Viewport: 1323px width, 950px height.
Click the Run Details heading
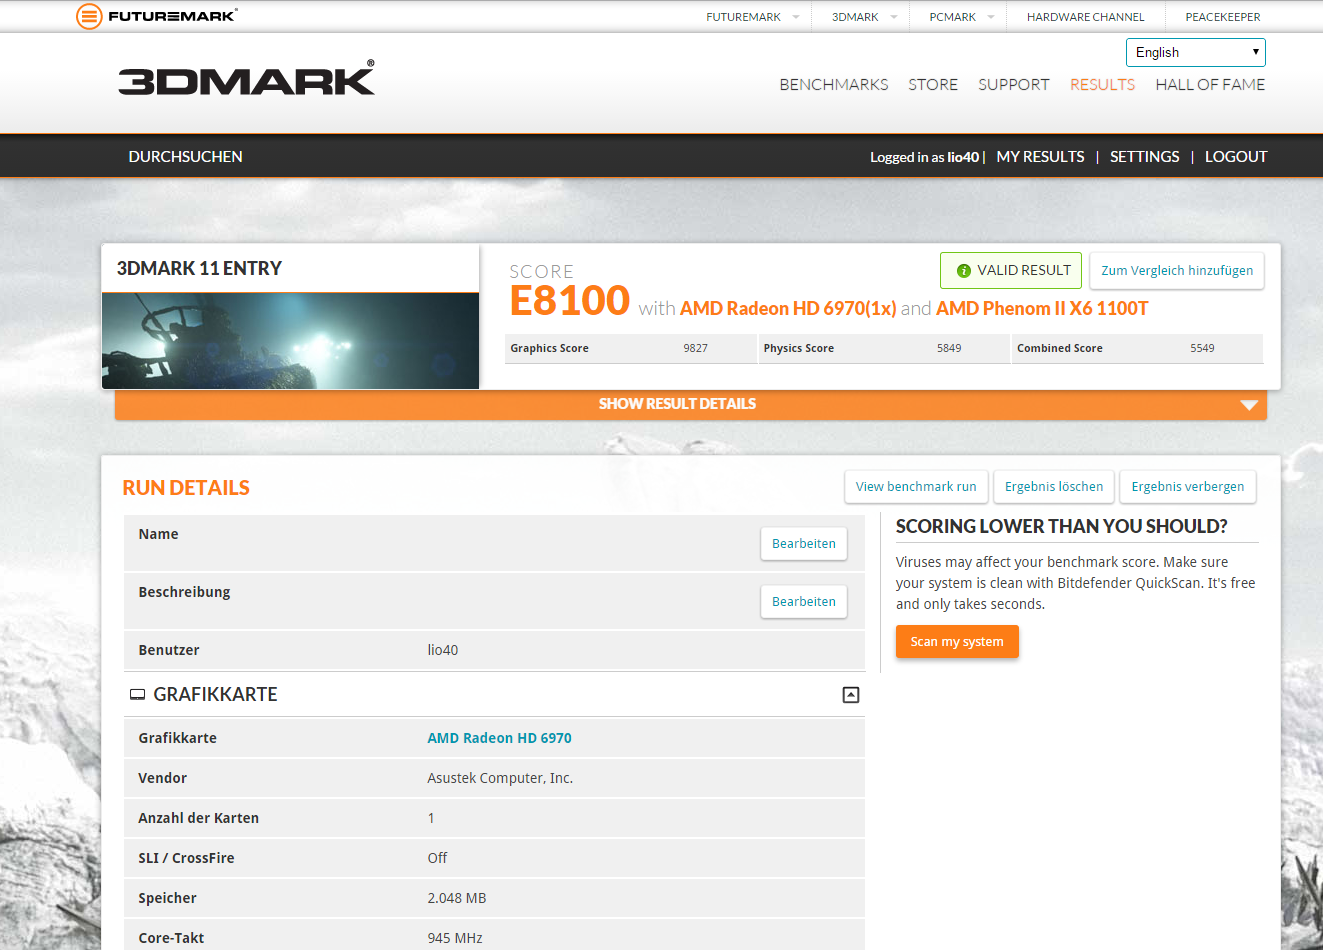point(186,488)
